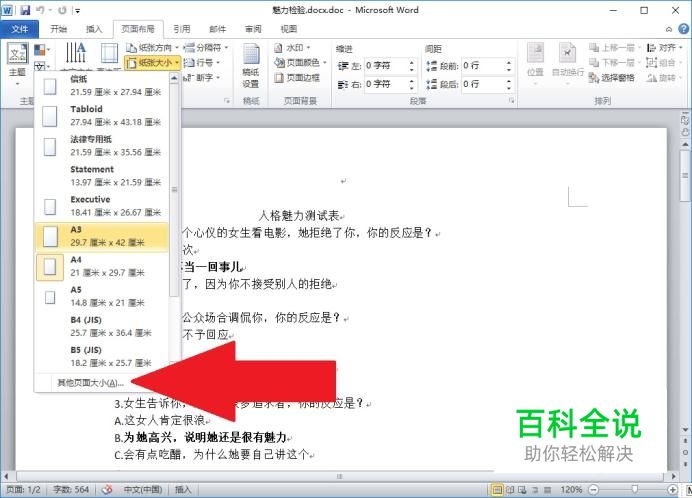Open the line numbers (行号) dropdown
692x498 pixels.
tap(202, 62)
